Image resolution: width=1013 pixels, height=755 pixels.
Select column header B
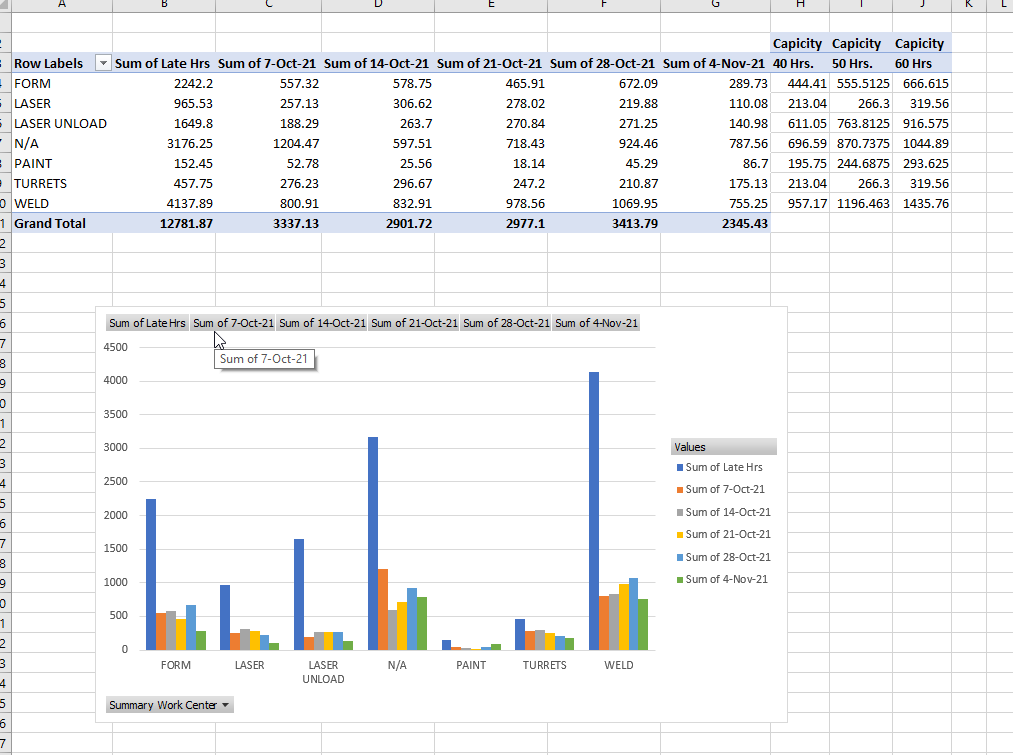pyautogui.click(x=164, y=6)
